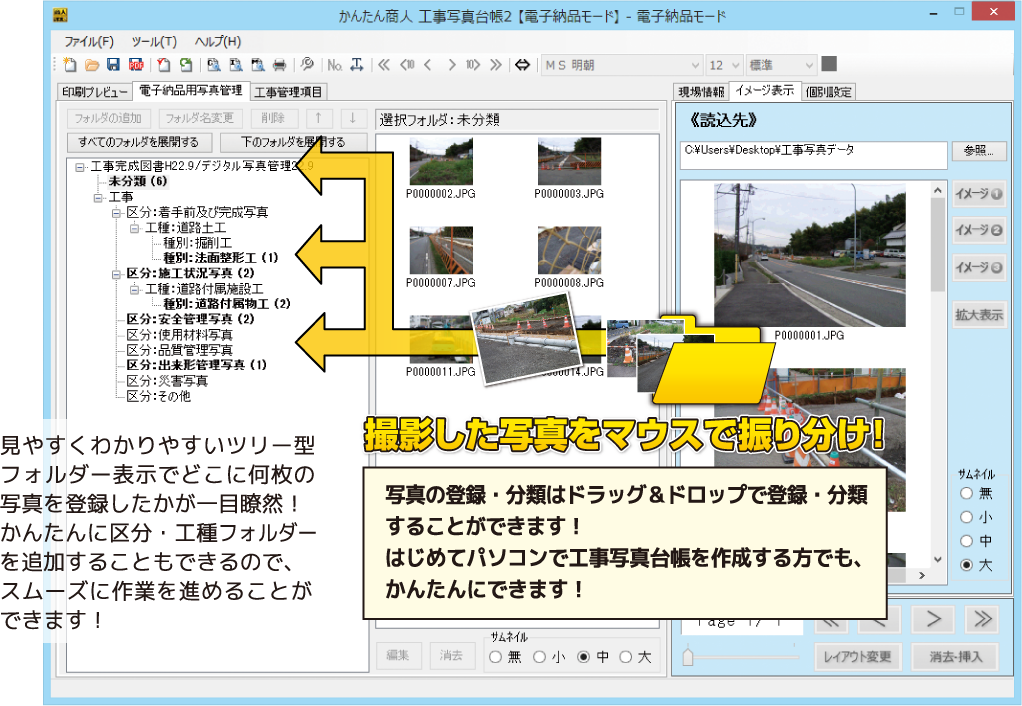Click the 拡大表示 button
1022x706 pixels.
979,315
